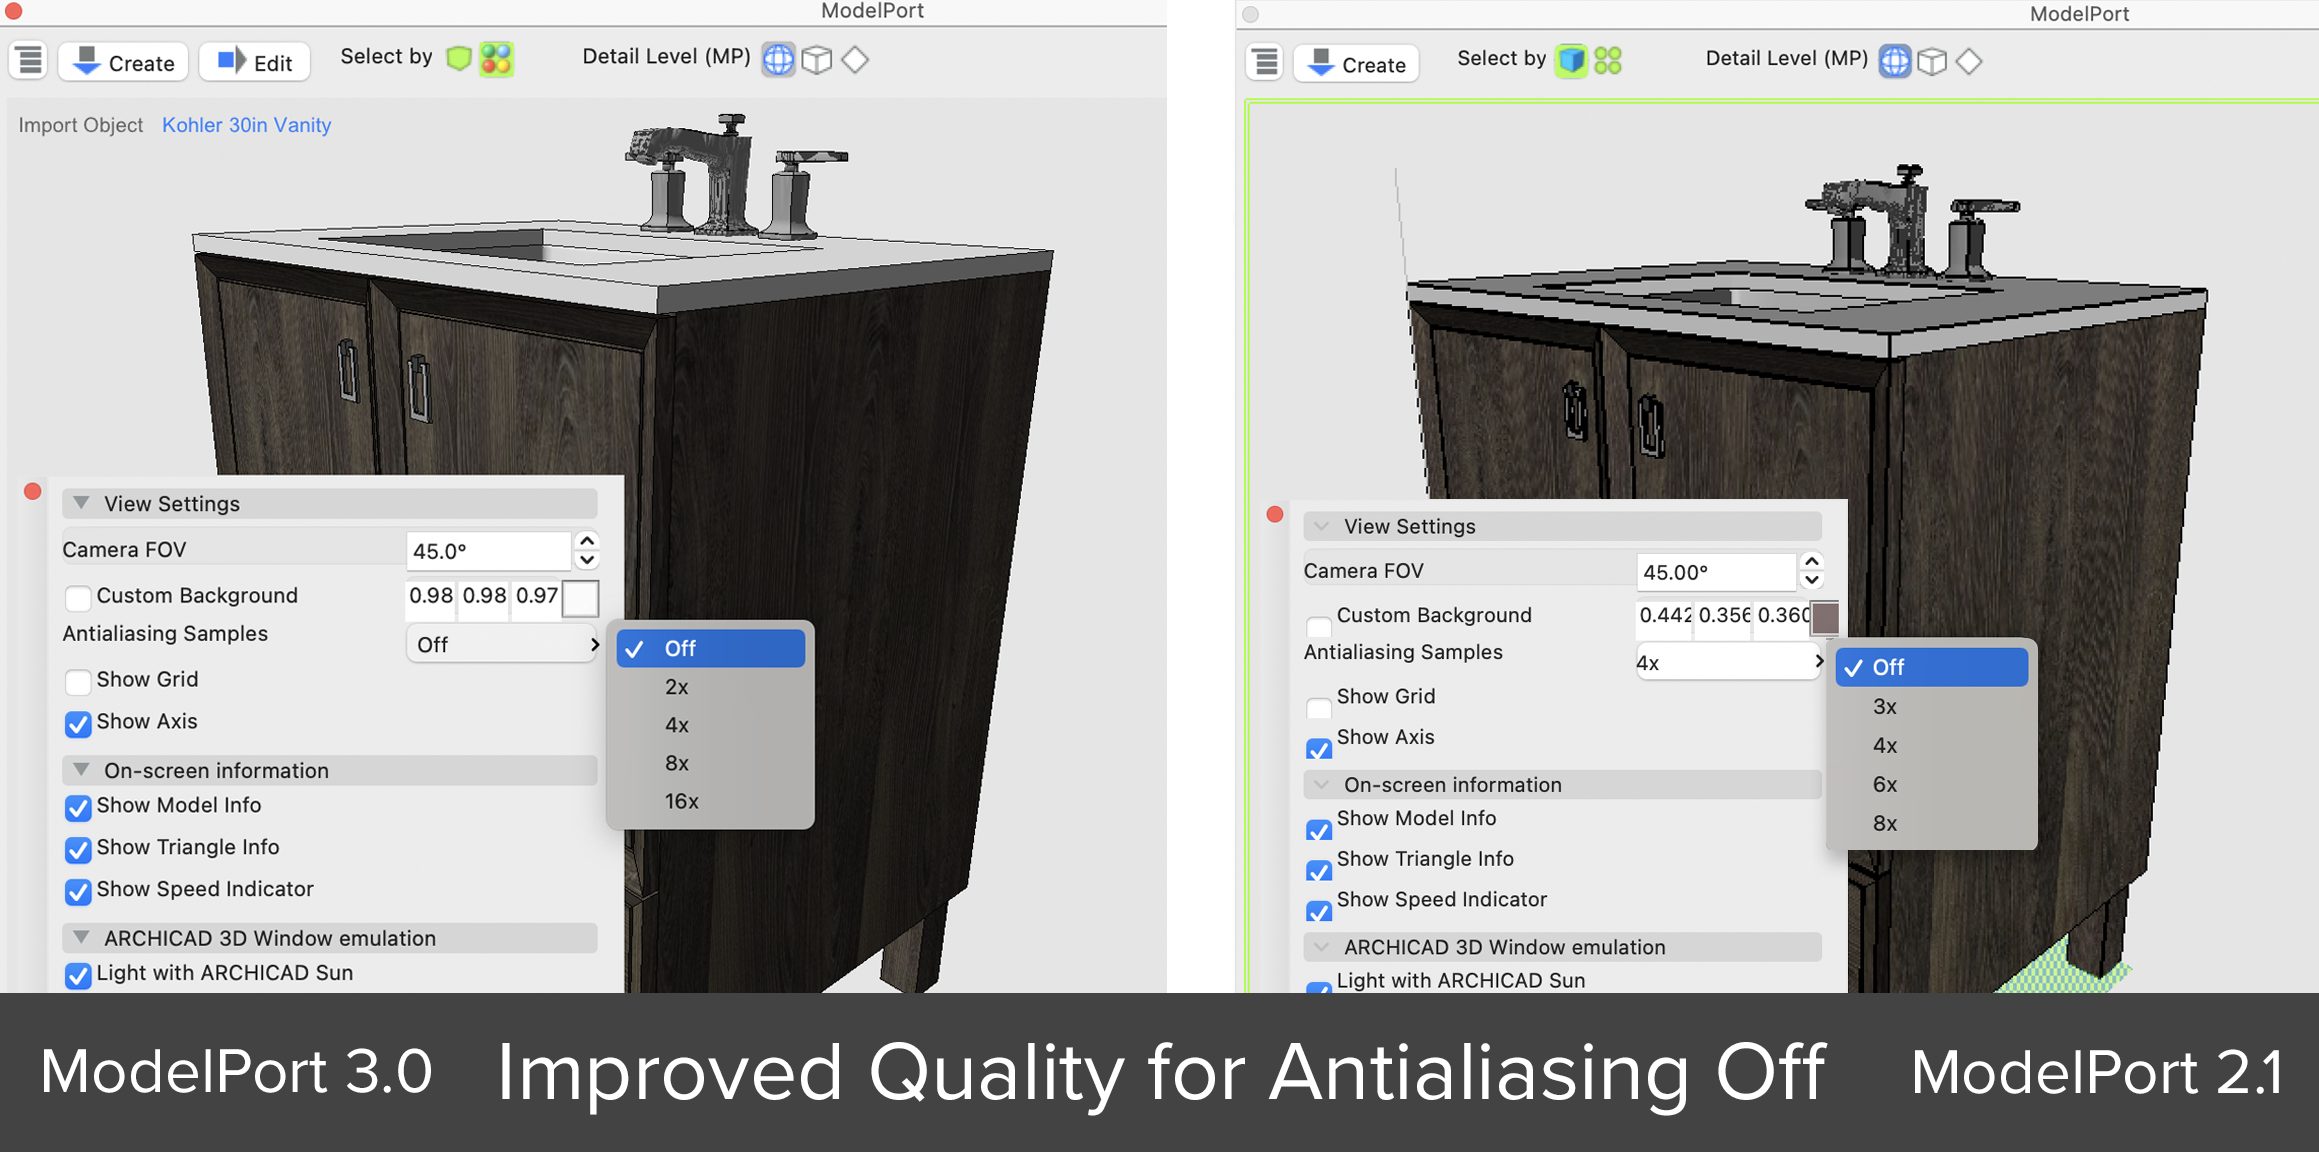Image resolution: width=2319 pixels, height=1152 pixels.
Task: Uncheck Show Triangle Info
Action: pos(78,850)
